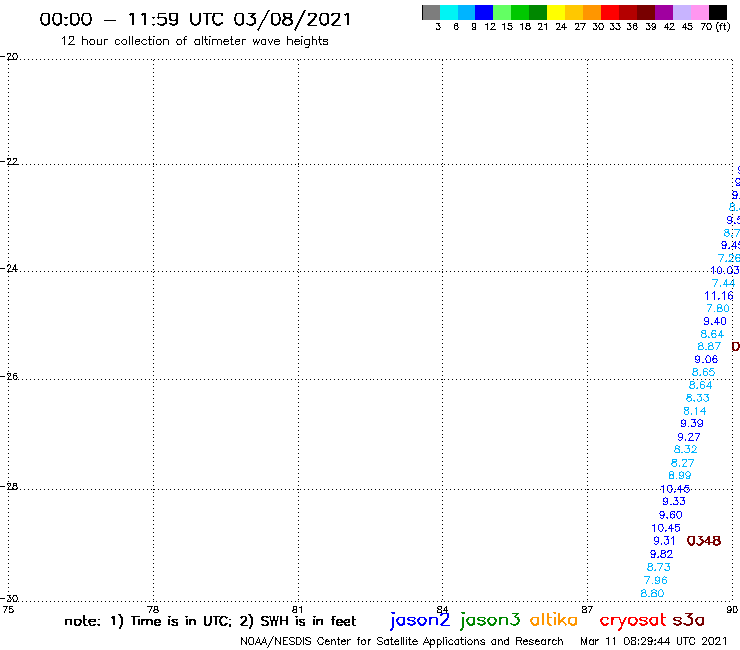Viewport: 740px width, 650px height.
Task: Click the wave height value 11.16
Action: point(718,296)
